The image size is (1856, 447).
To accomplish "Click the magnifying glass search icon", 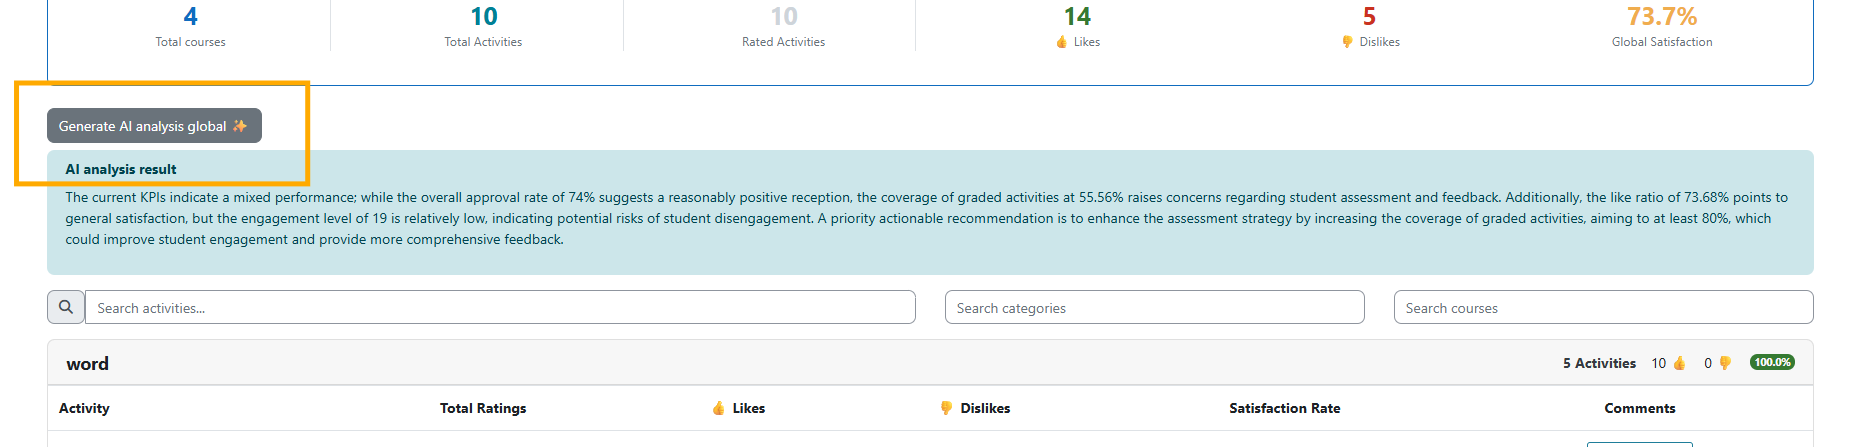I will [x=66, y=307].
